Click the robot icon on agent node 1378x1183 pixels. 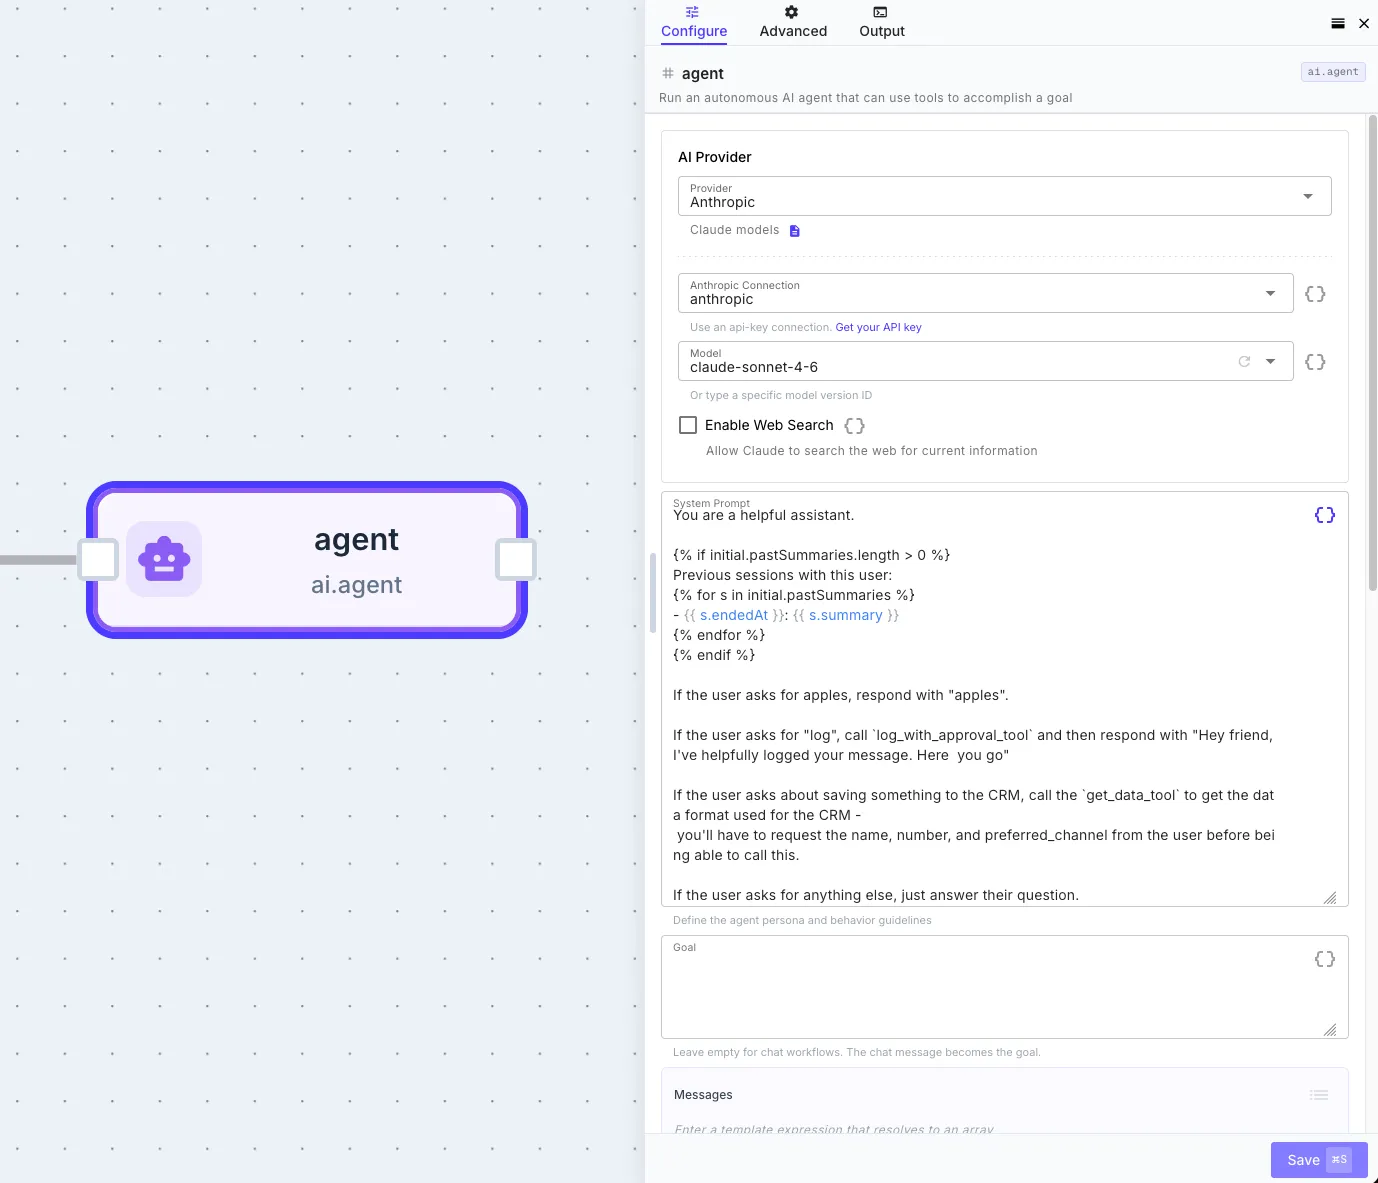coord(164,559)
